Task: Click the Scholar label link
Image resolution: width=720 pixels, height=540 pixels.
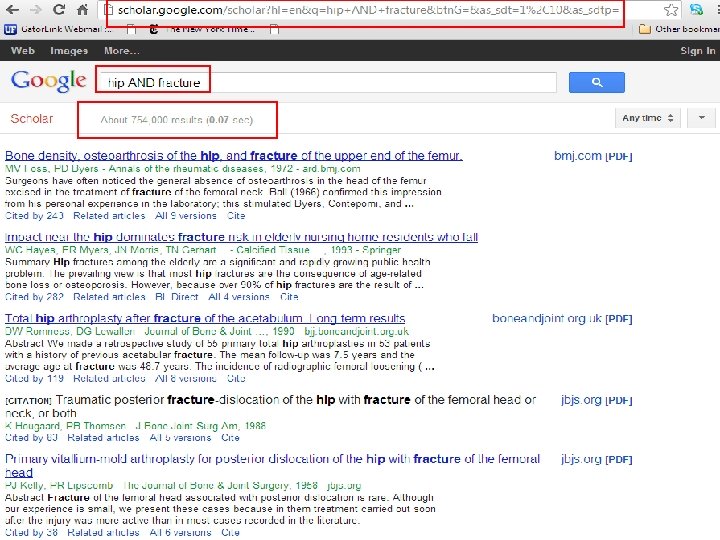Action: point(32,118)
